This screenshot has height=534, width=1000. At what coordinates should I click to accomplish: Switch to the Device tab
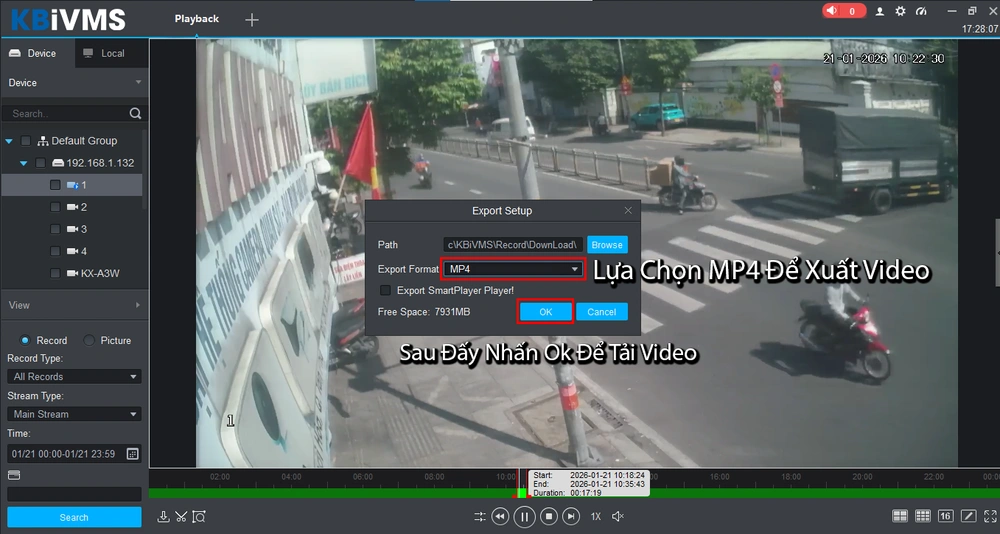click(x=38, y=54)
